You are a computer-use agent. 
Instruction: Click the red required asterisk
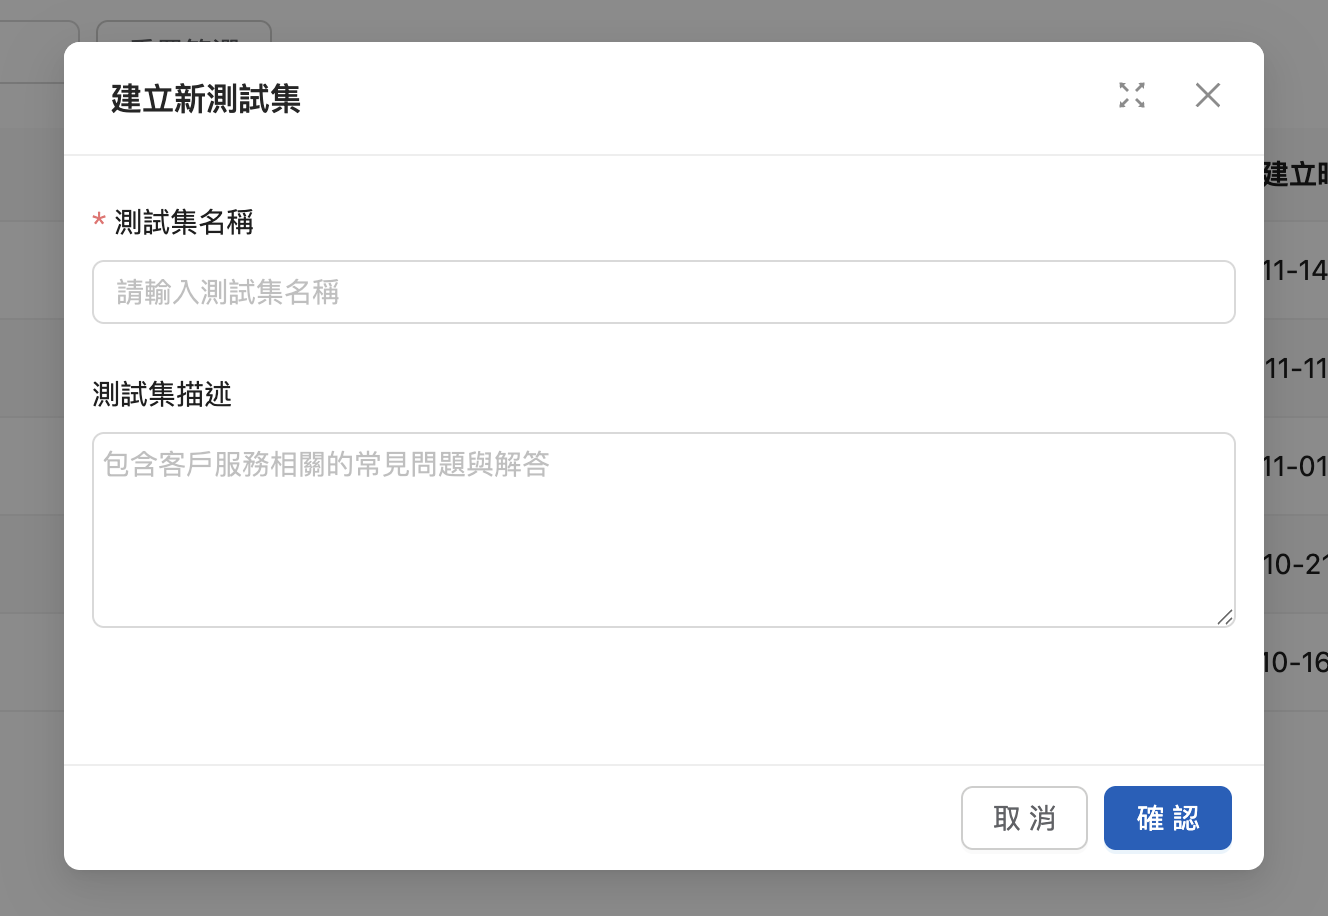(99, 221)
